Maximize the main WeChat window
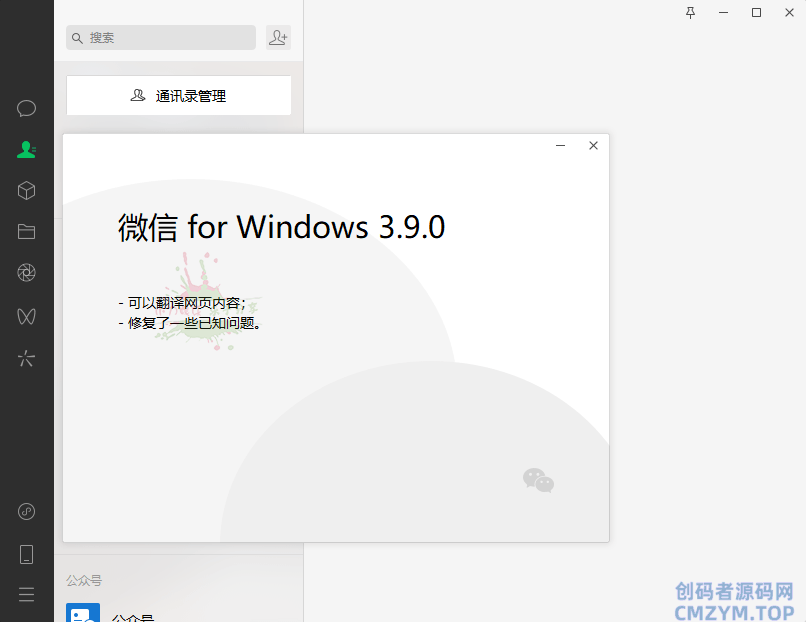The width and height of the screenshot is (806, 622). click(756, 13)
